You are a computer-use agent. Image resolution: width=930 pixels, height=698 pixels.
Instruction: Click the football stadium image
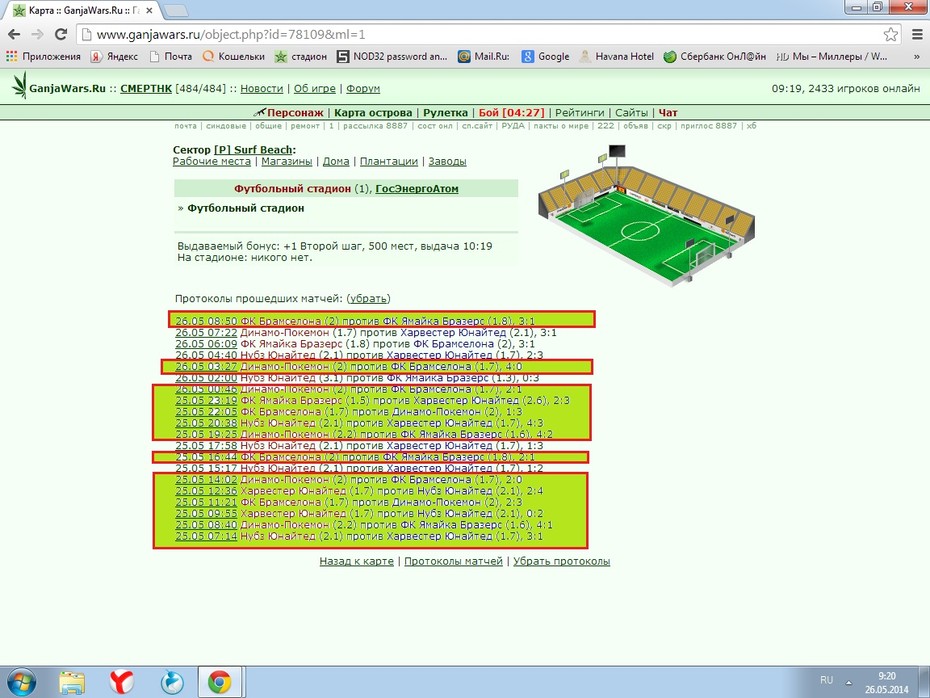coord(646,215)
